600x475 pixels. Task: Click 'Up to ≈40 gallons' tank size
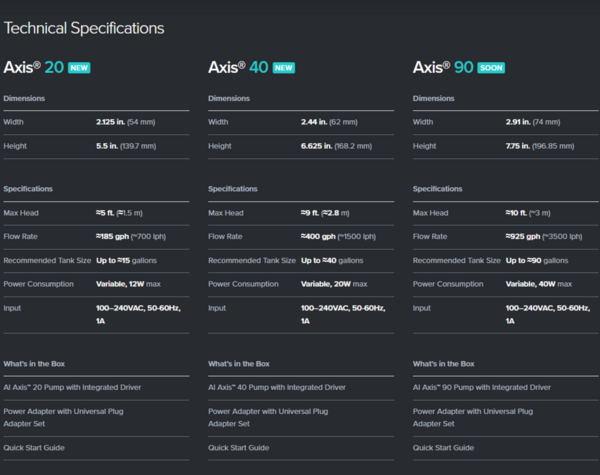pos(332,261)
